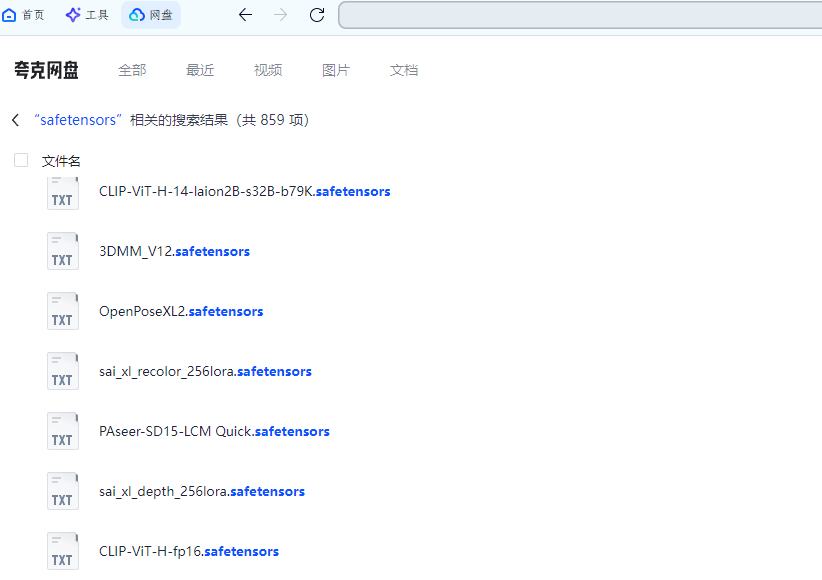Select the 视频 category tab
Image resolution: width=822 pixels, height=580 pixels.
tap(268, 70)
